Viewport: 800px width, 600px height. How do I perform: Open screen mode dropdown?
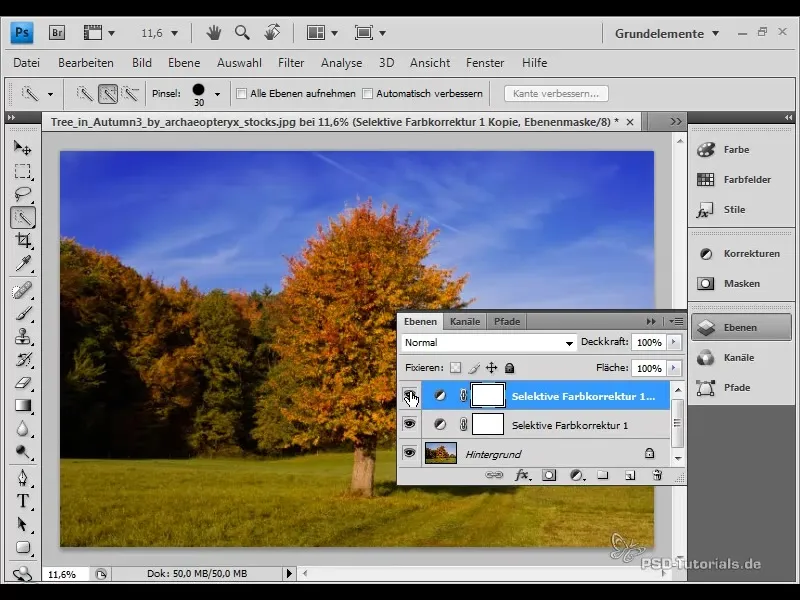click(x=370, y=33)
